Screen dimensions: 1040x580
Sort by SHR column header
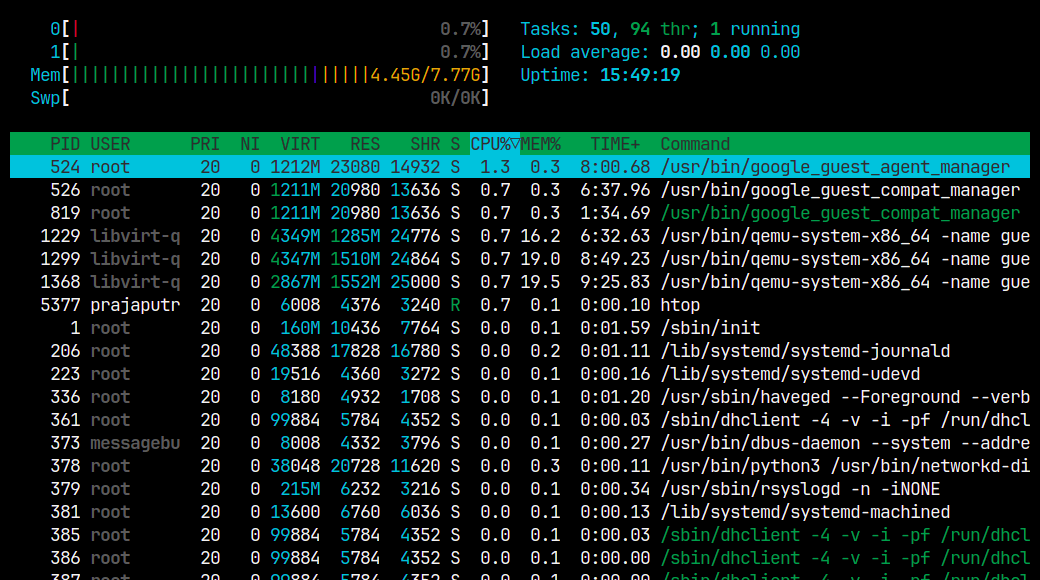click(x=425, y=144)
